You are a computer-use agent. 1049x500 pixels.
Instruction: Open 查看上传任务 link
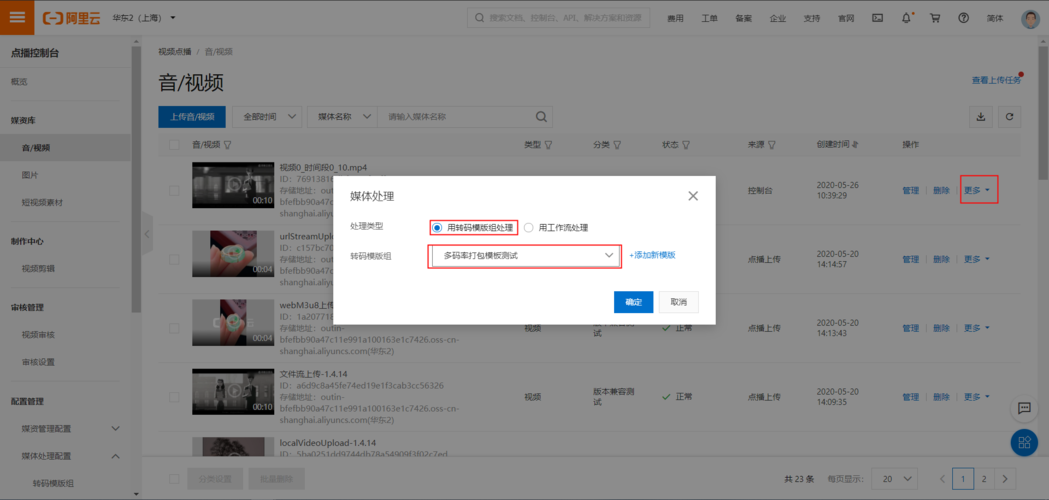tap(996, 80)
